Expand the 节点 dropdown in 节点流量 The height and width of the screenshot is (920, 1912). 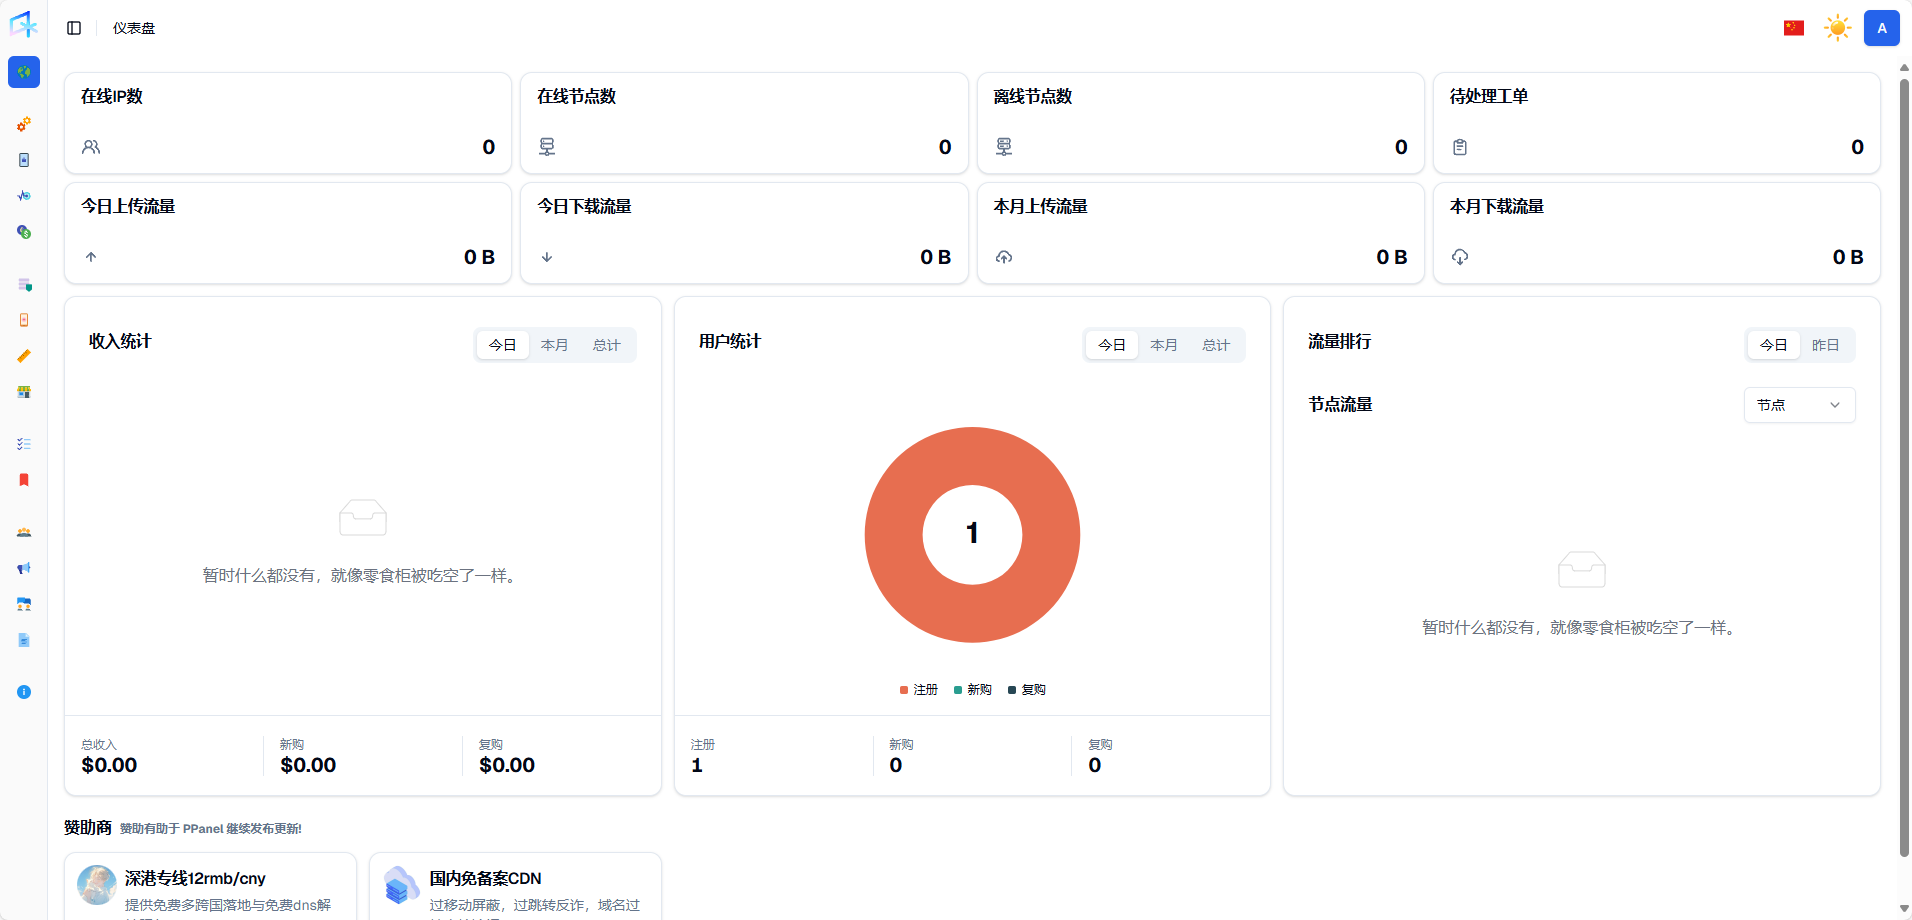click(x=1799, y=405)
